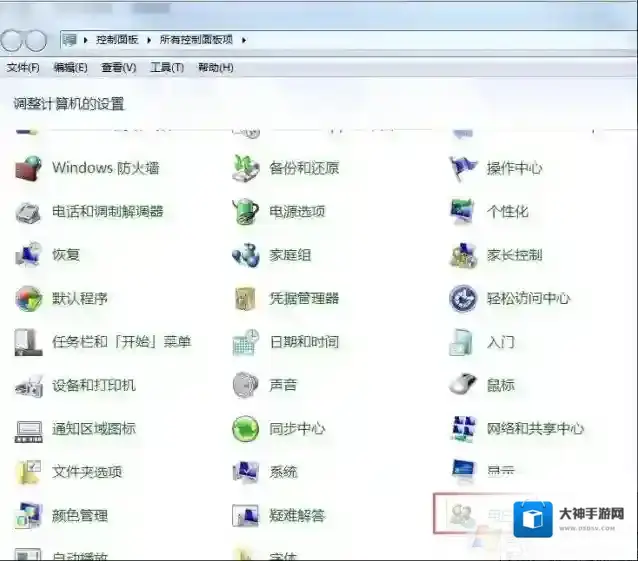Open the 轻松访问中心 text link
The image size is (638, 561).
[528, 299]
